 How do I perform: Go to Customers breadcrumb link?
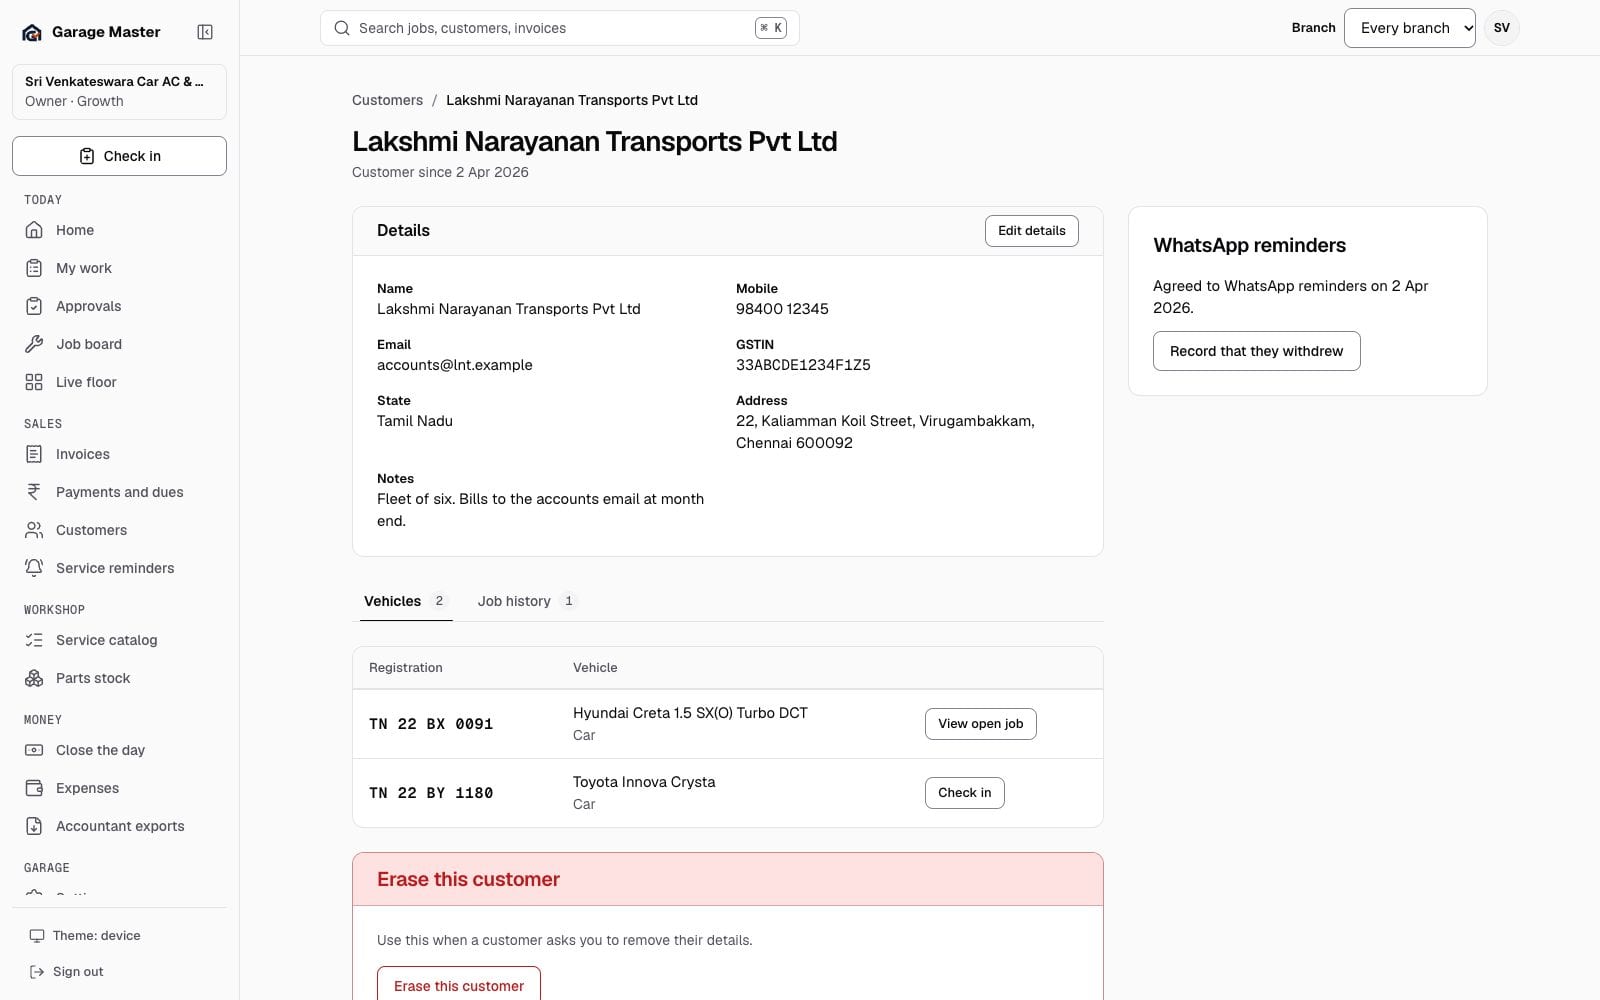tap(387, 100)
